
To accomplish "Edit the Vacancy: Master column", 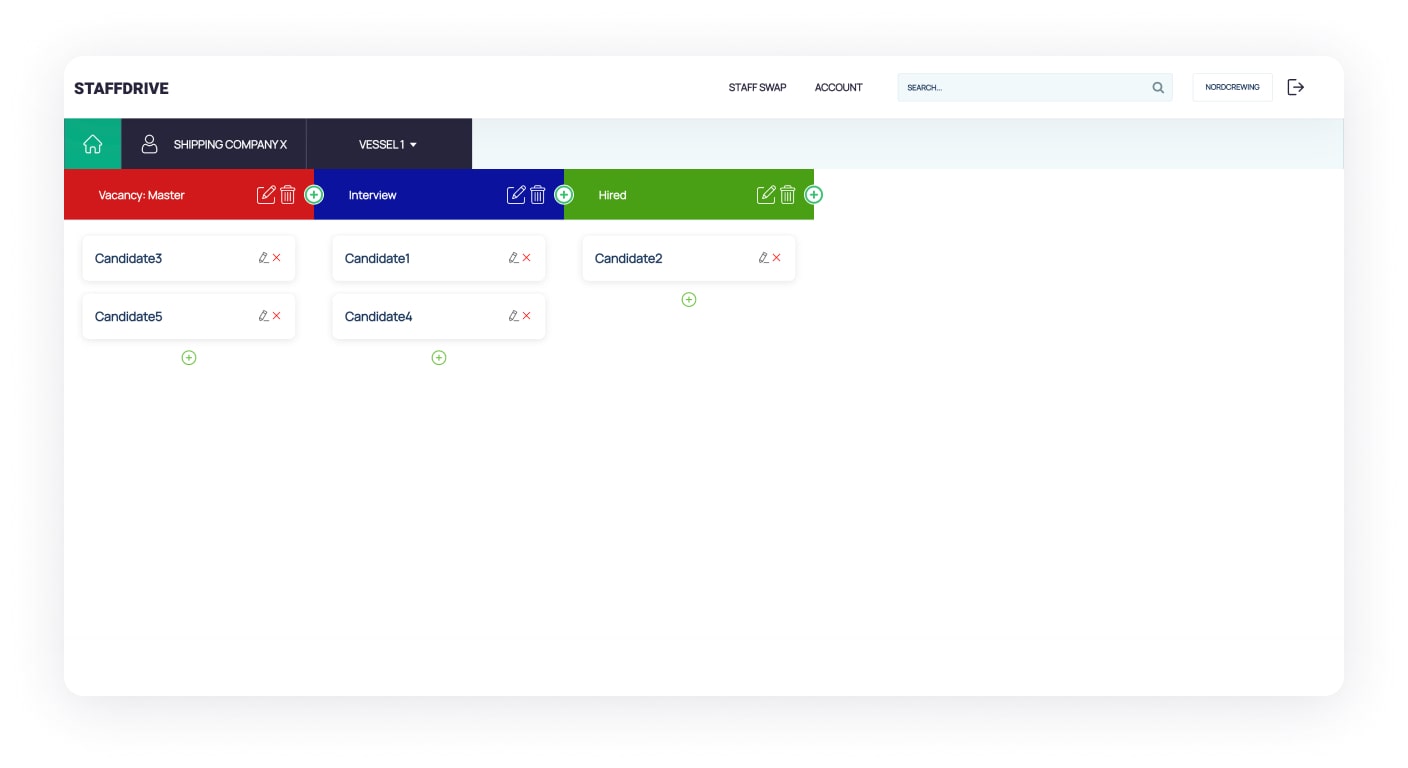I will 266,195.
